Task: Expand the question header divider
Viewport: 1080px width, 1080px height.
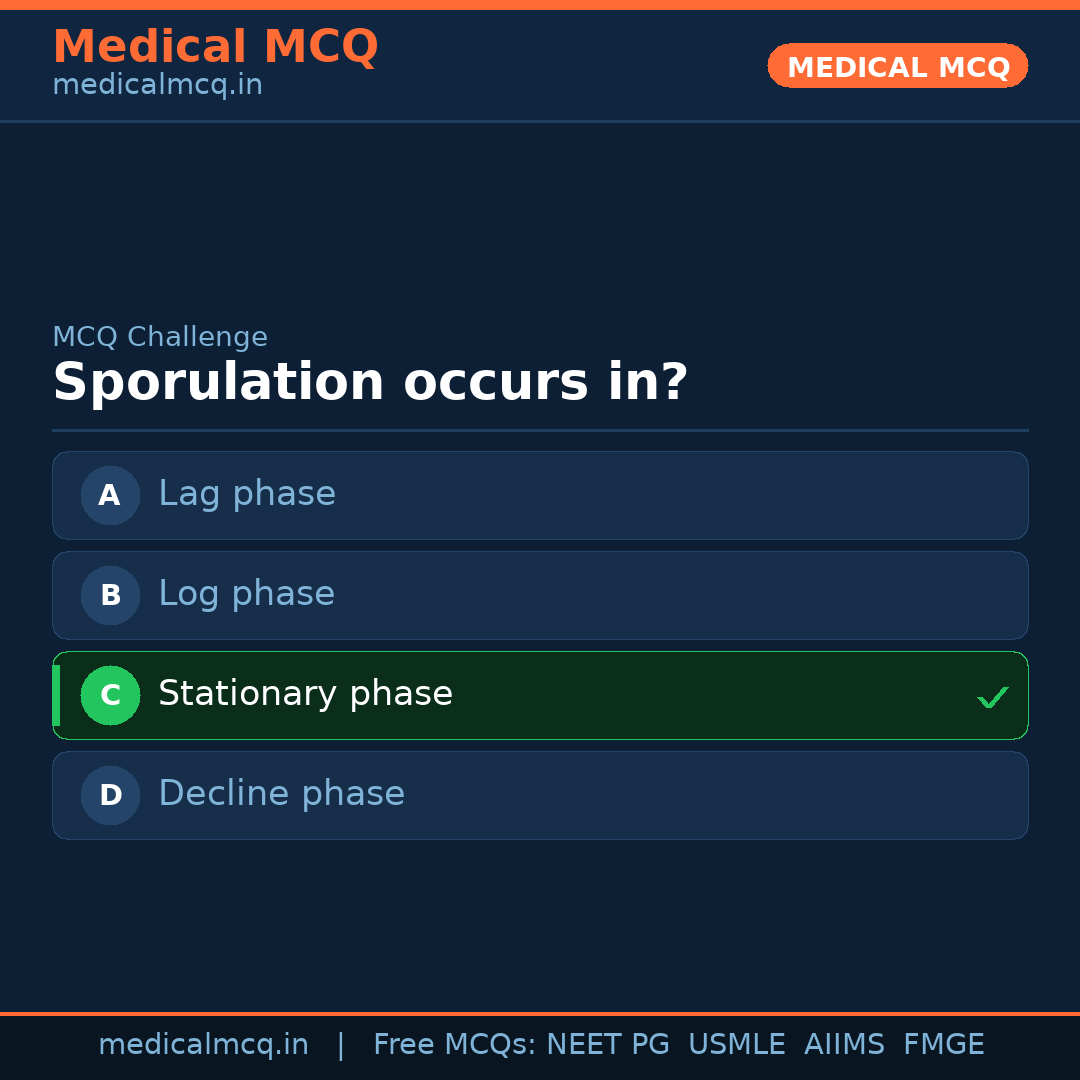Action: pyautogui.click(x=540, y=431)
